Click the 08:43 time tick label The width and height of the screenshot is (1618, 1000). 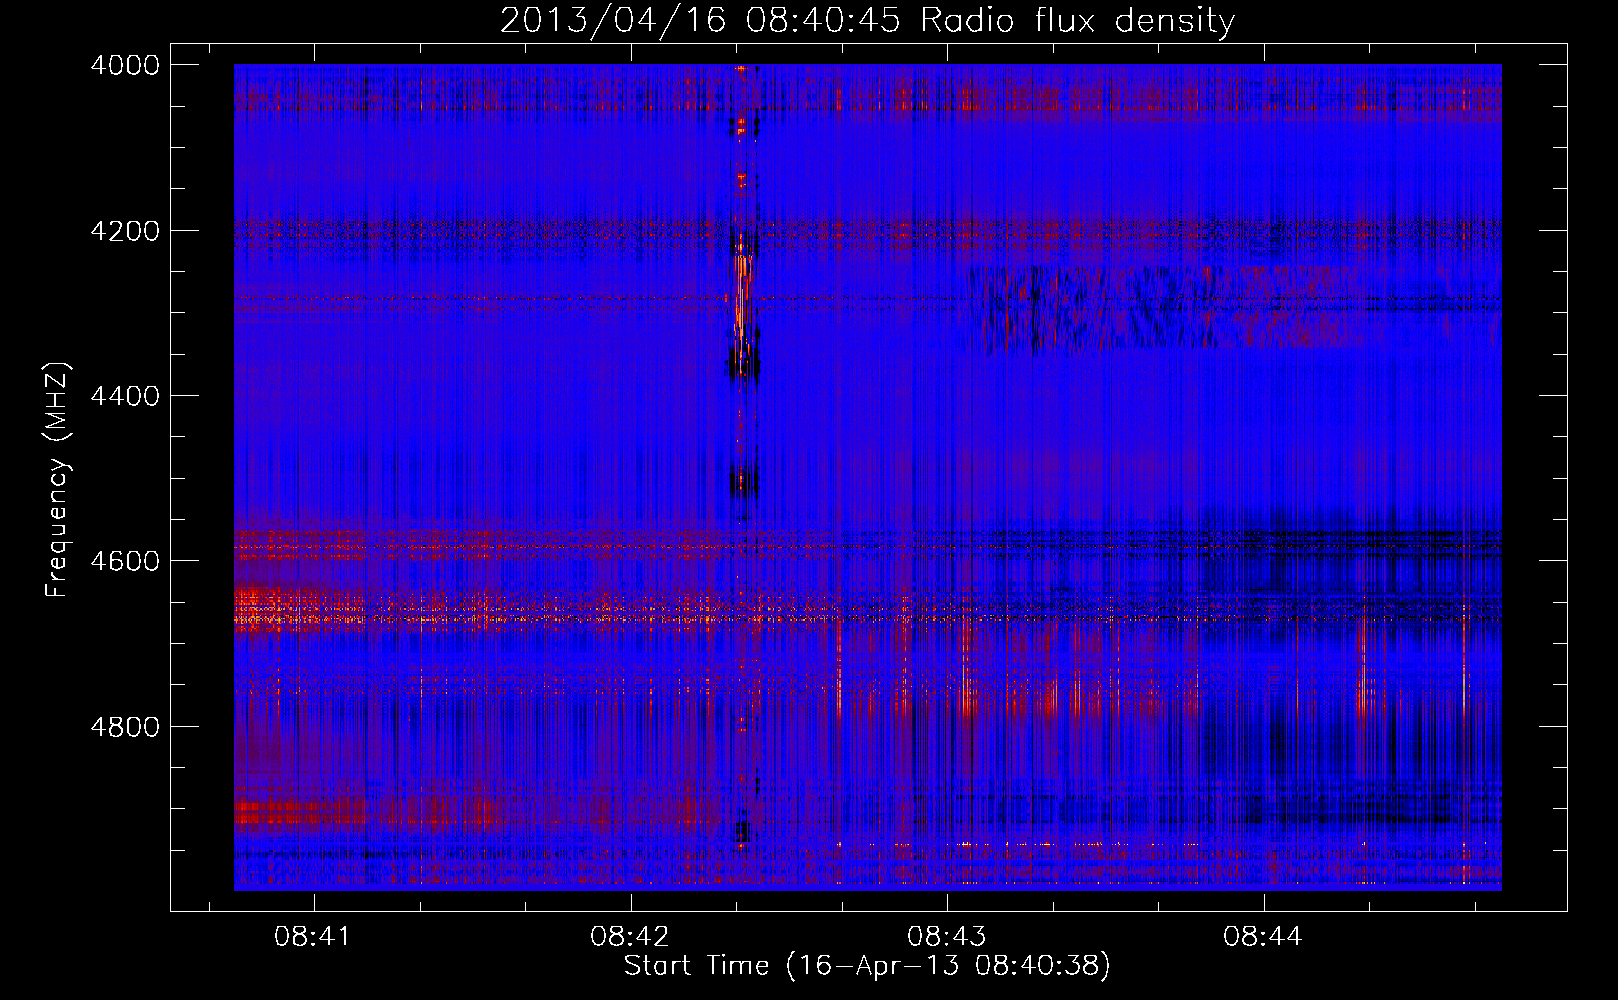point(946,936)
